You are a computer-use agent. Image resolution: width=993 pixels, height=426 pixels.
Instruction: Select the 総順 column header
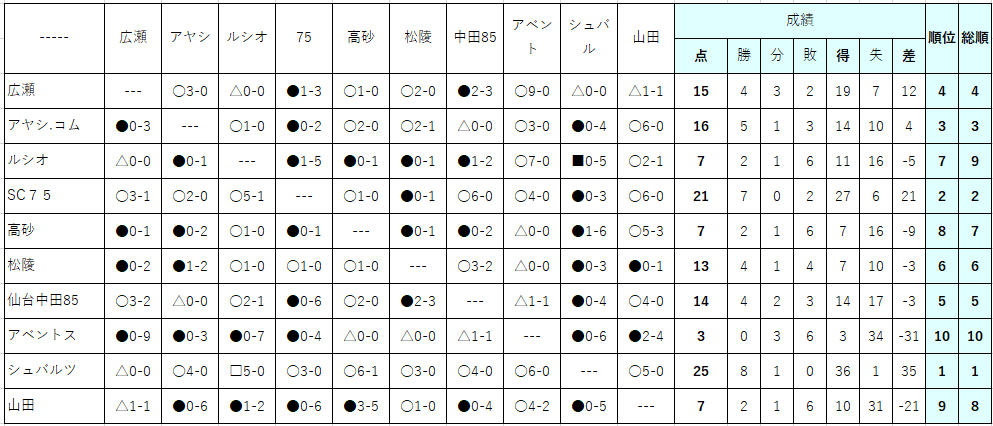click(x=975, y=38)
